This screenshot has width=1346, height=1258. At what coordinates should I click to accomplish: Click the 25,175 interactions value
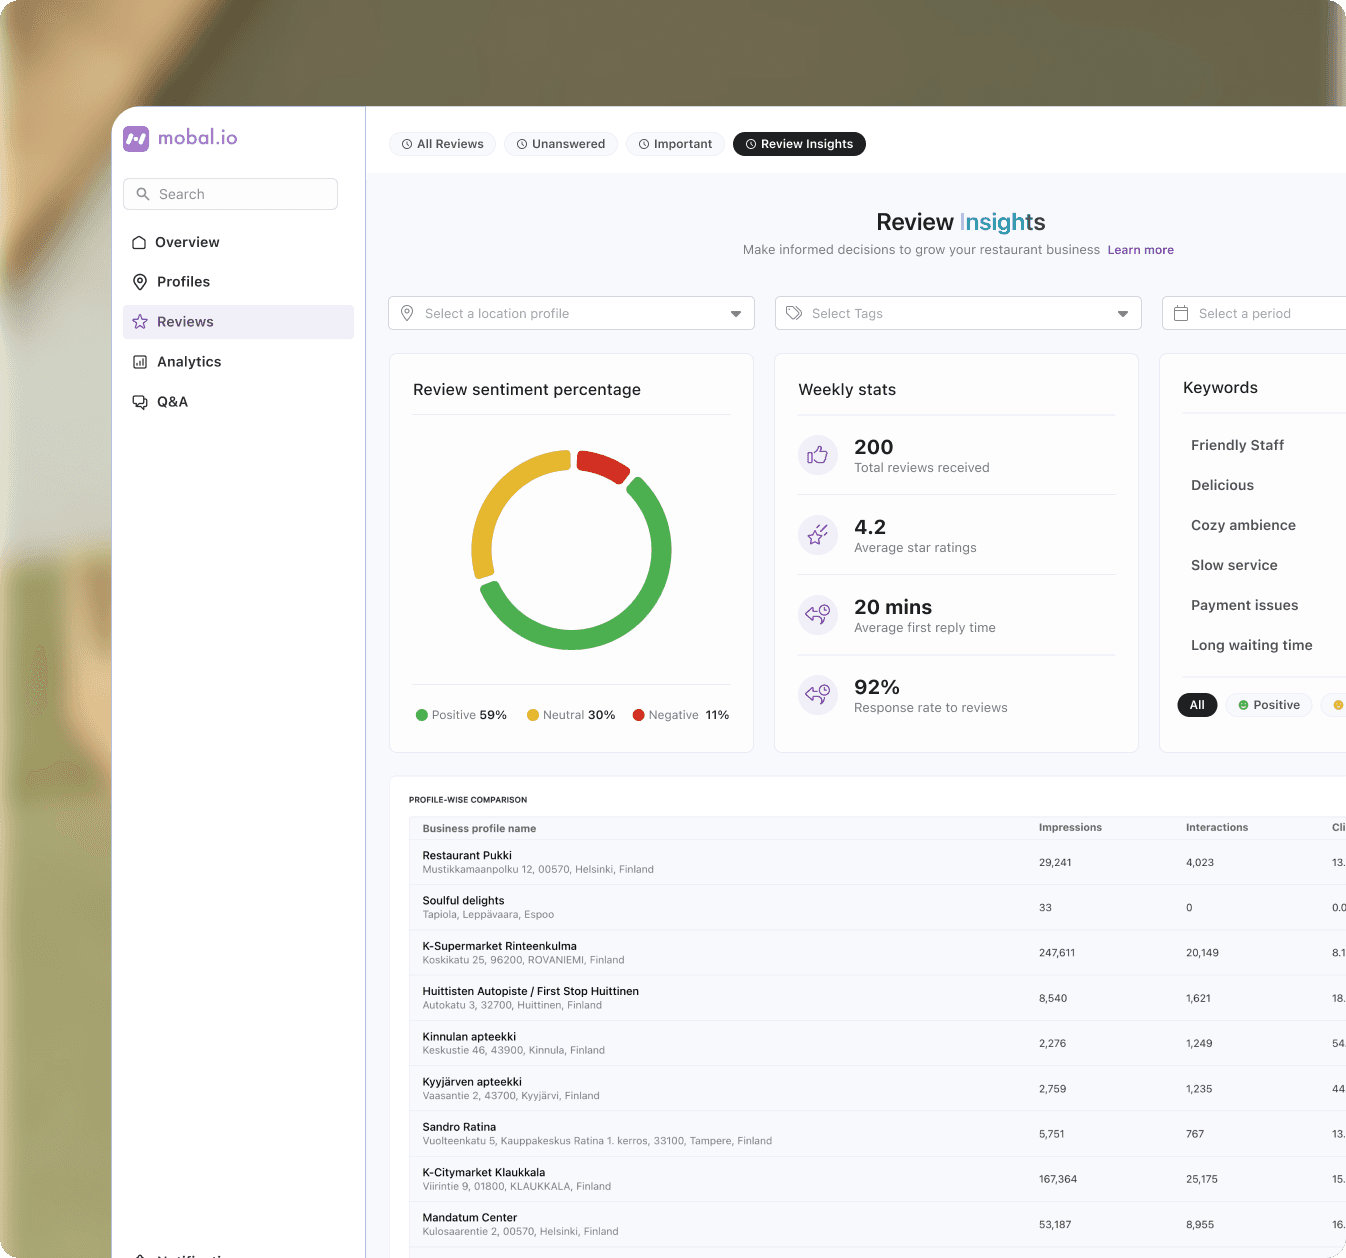point(1202,1179)
